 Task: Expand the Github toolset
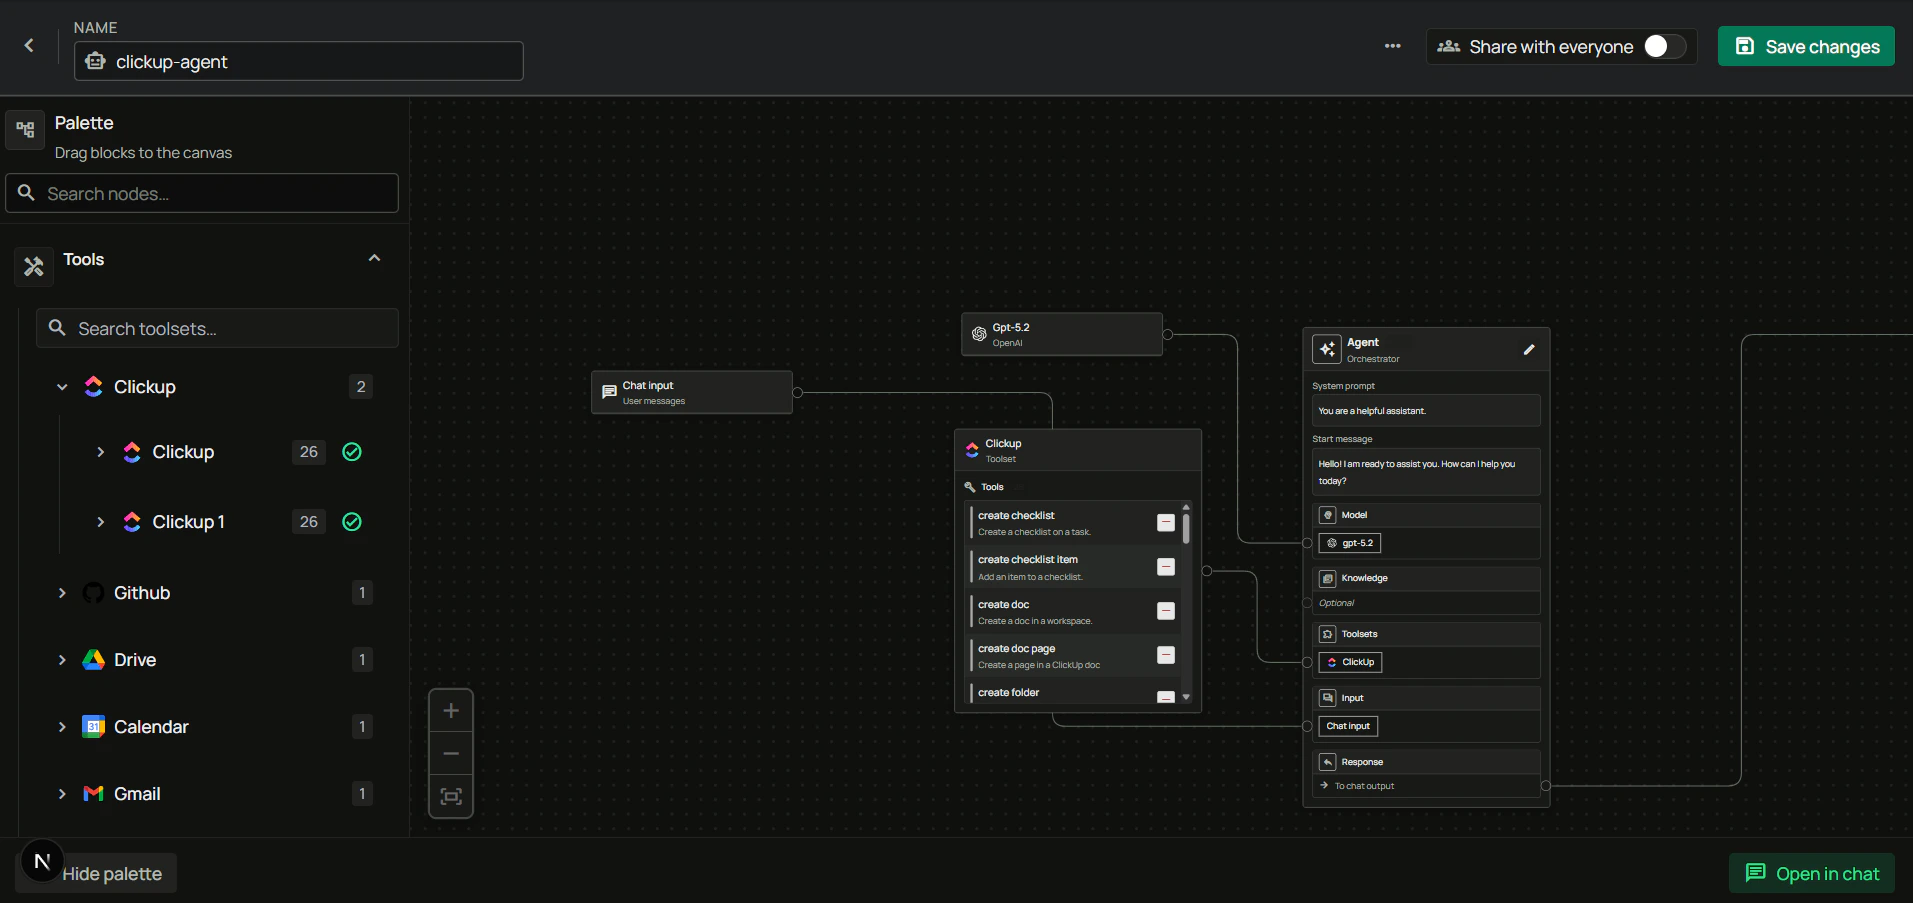tap(61, 592)
